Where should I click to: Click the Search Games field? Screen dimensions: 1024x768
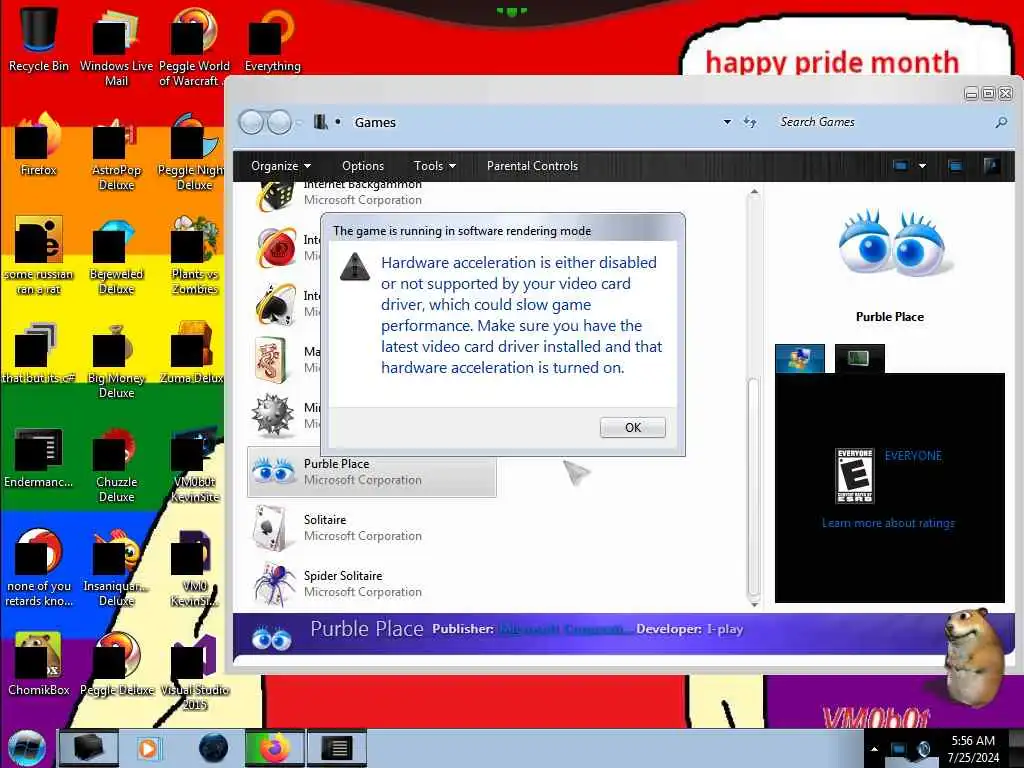click(882, 122)
